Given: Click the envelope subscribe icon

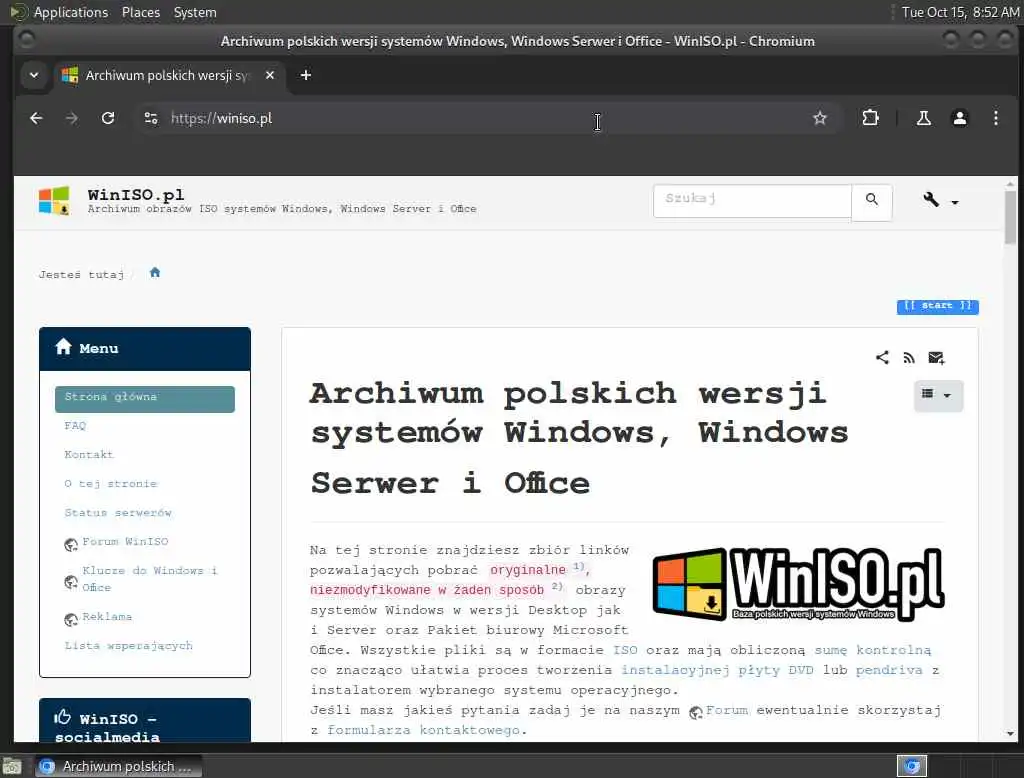Looking at the screenshot, I should 936,358.
